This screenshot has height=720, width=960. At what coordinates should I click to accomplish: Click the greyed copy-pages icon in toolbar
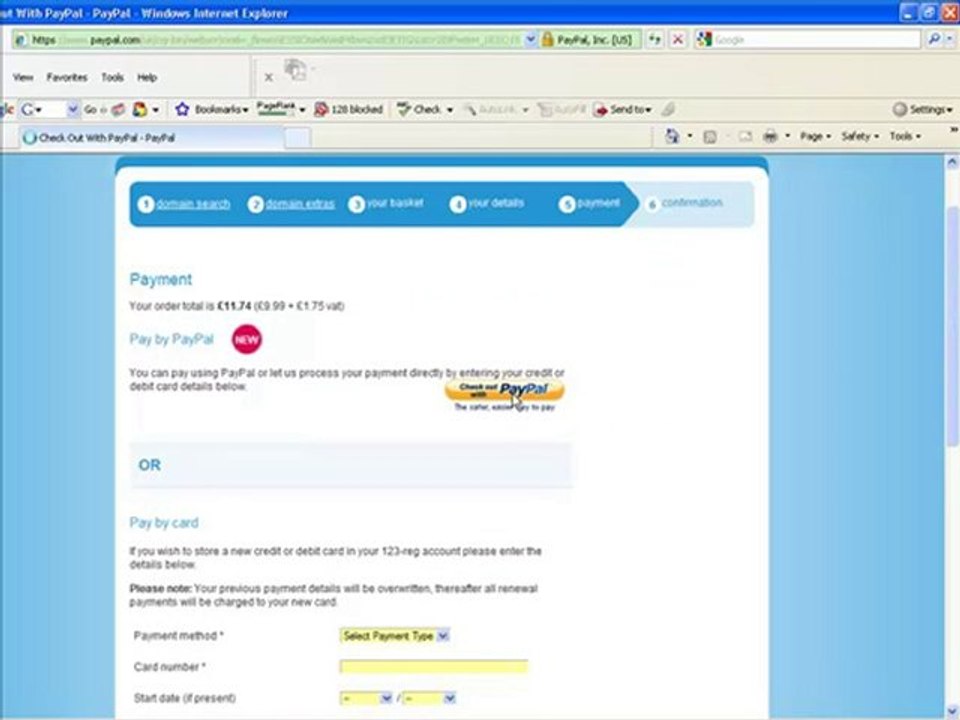[295, 69]
